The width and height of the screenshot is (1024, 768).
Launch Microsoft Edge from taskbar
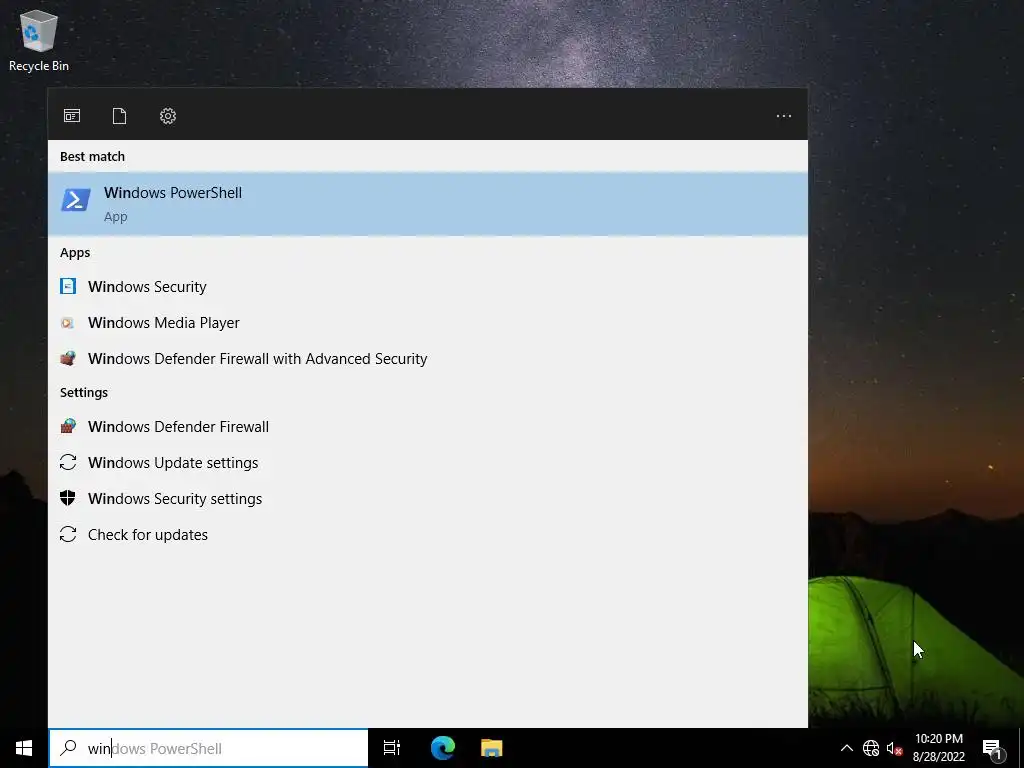click(x=443, y=748)
